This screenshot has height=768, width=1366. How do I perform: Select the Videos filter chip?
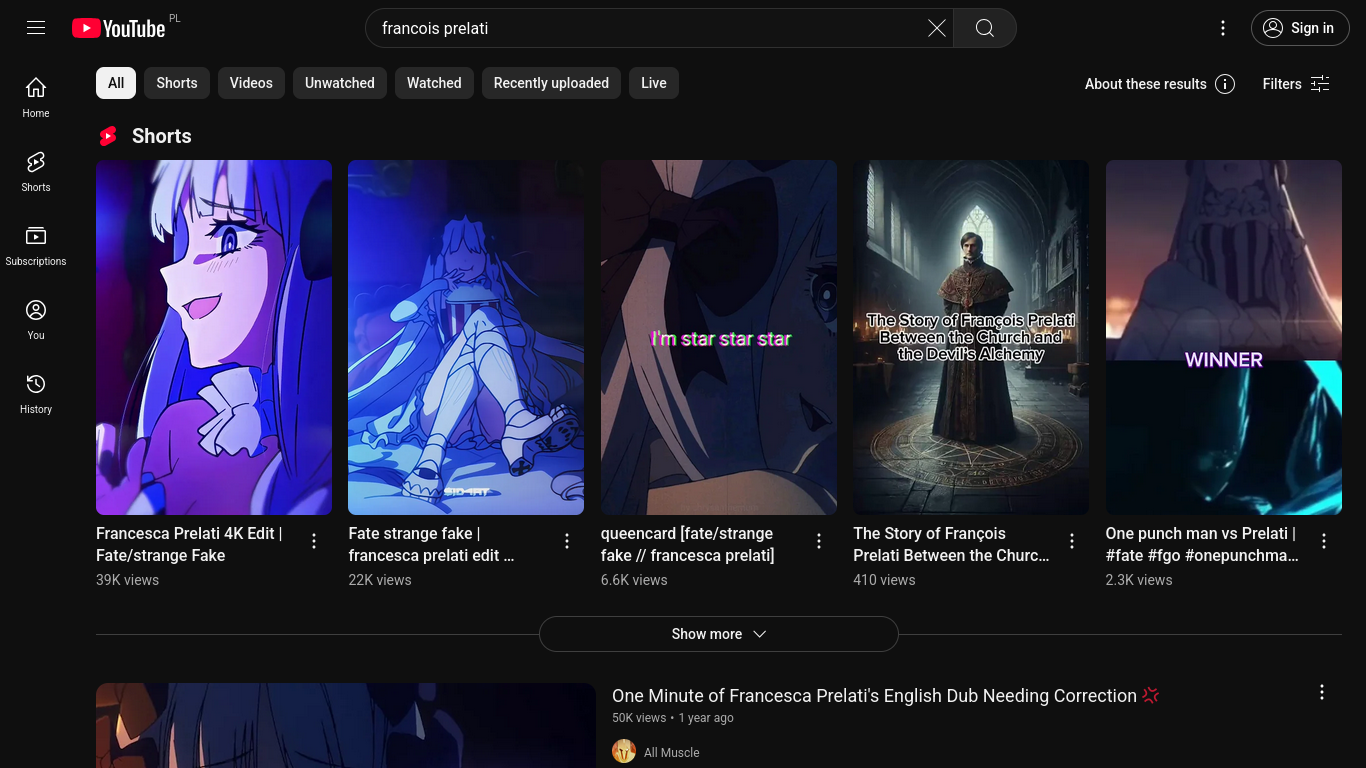[x=251, y=83]
